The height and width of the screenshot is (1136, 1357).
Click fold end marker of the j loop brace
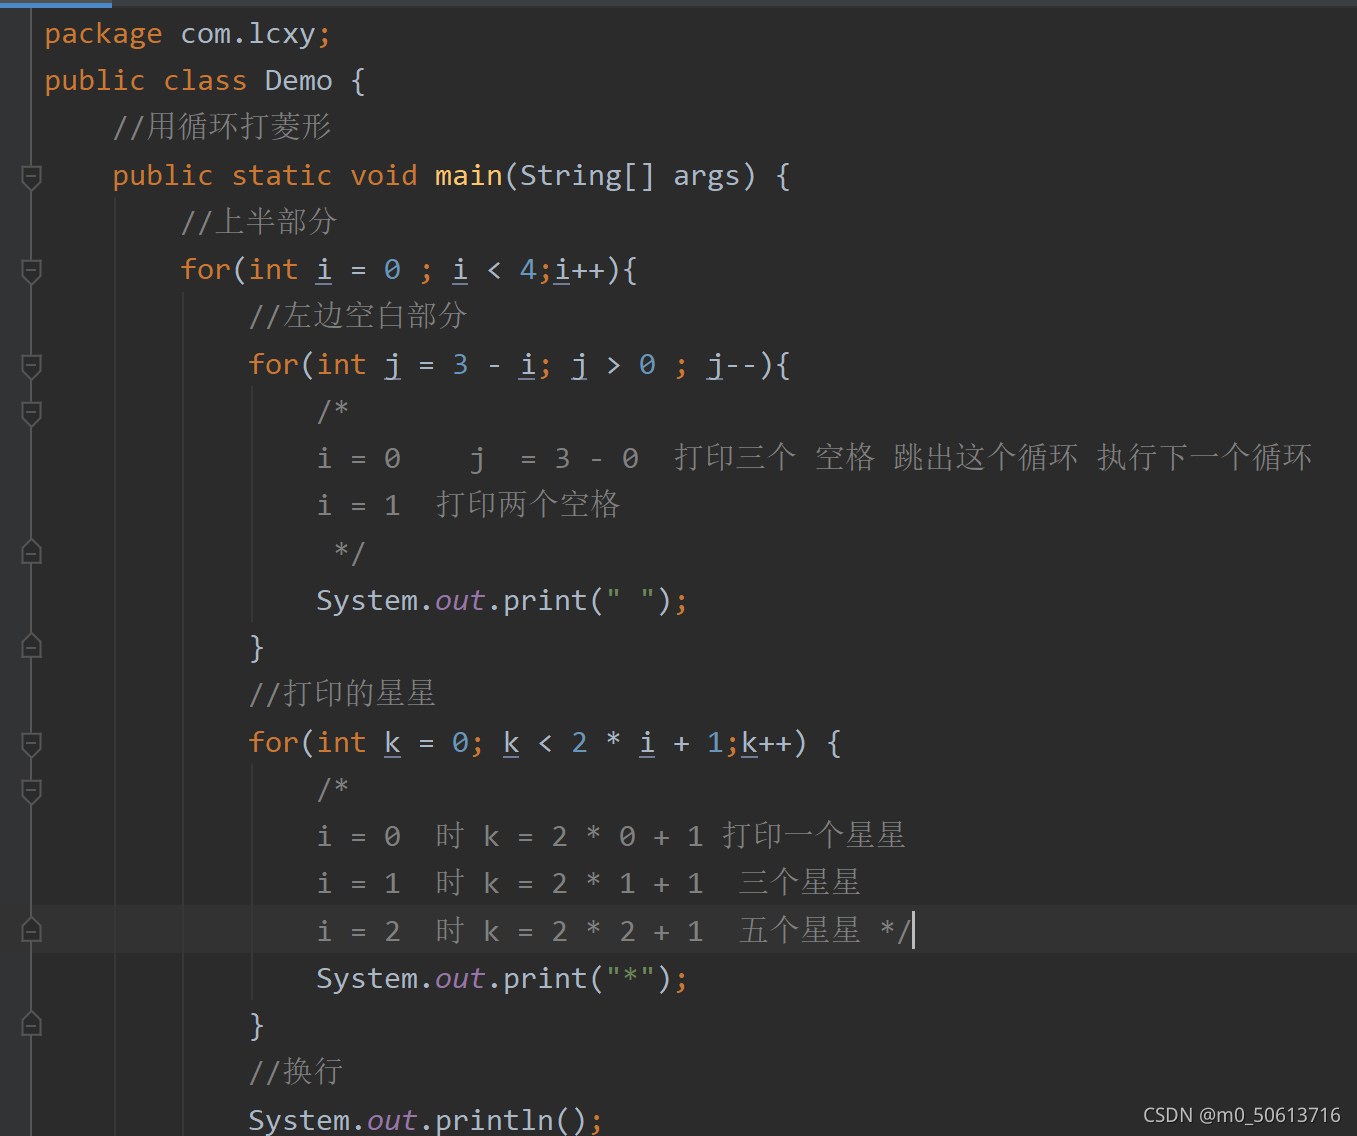click(x=31, y=646)
